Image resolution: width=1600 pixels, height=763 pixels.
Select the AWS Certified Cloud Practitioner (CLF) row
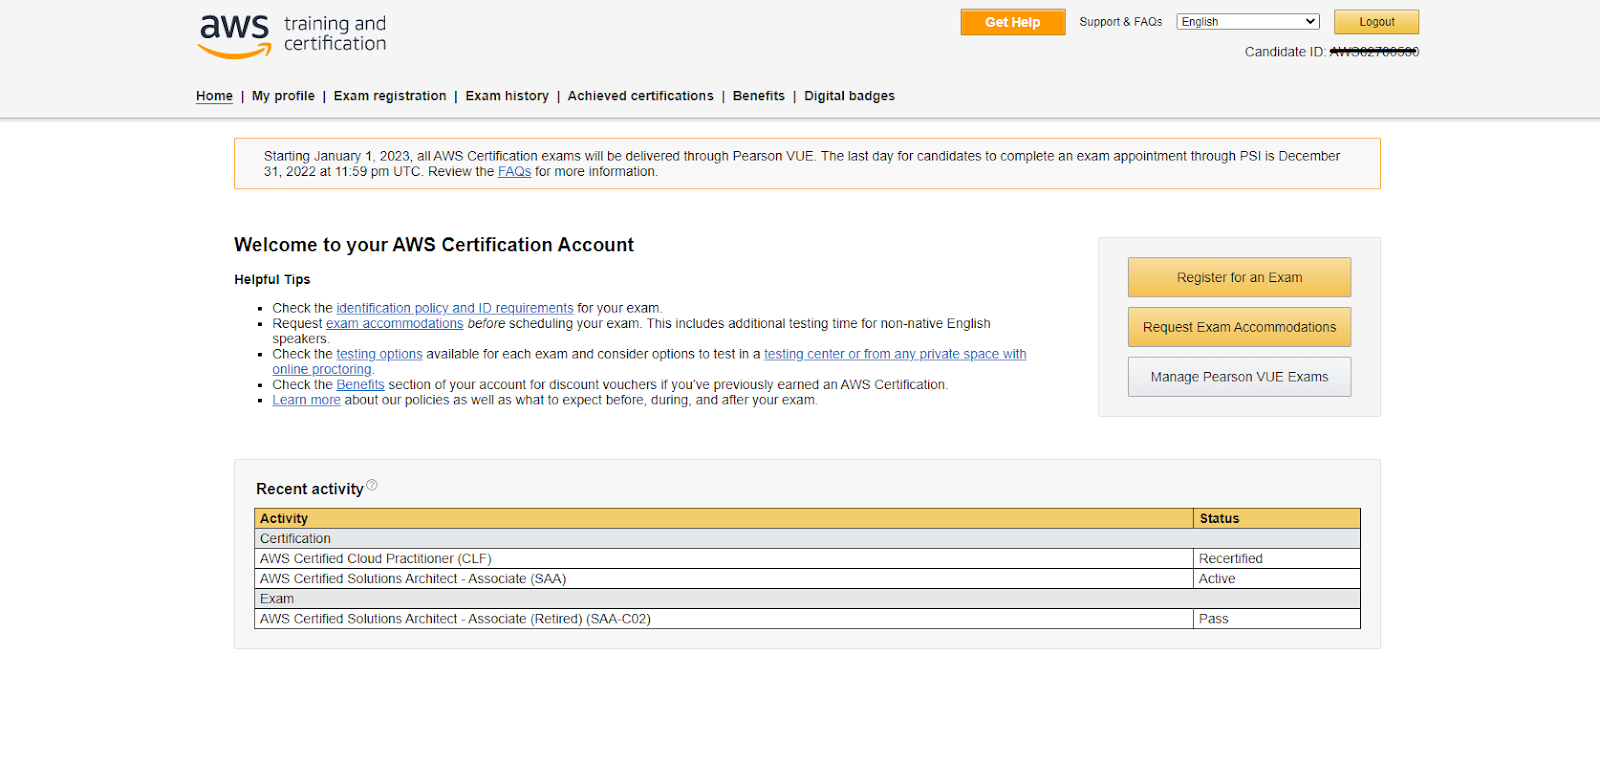coord(807,559)
